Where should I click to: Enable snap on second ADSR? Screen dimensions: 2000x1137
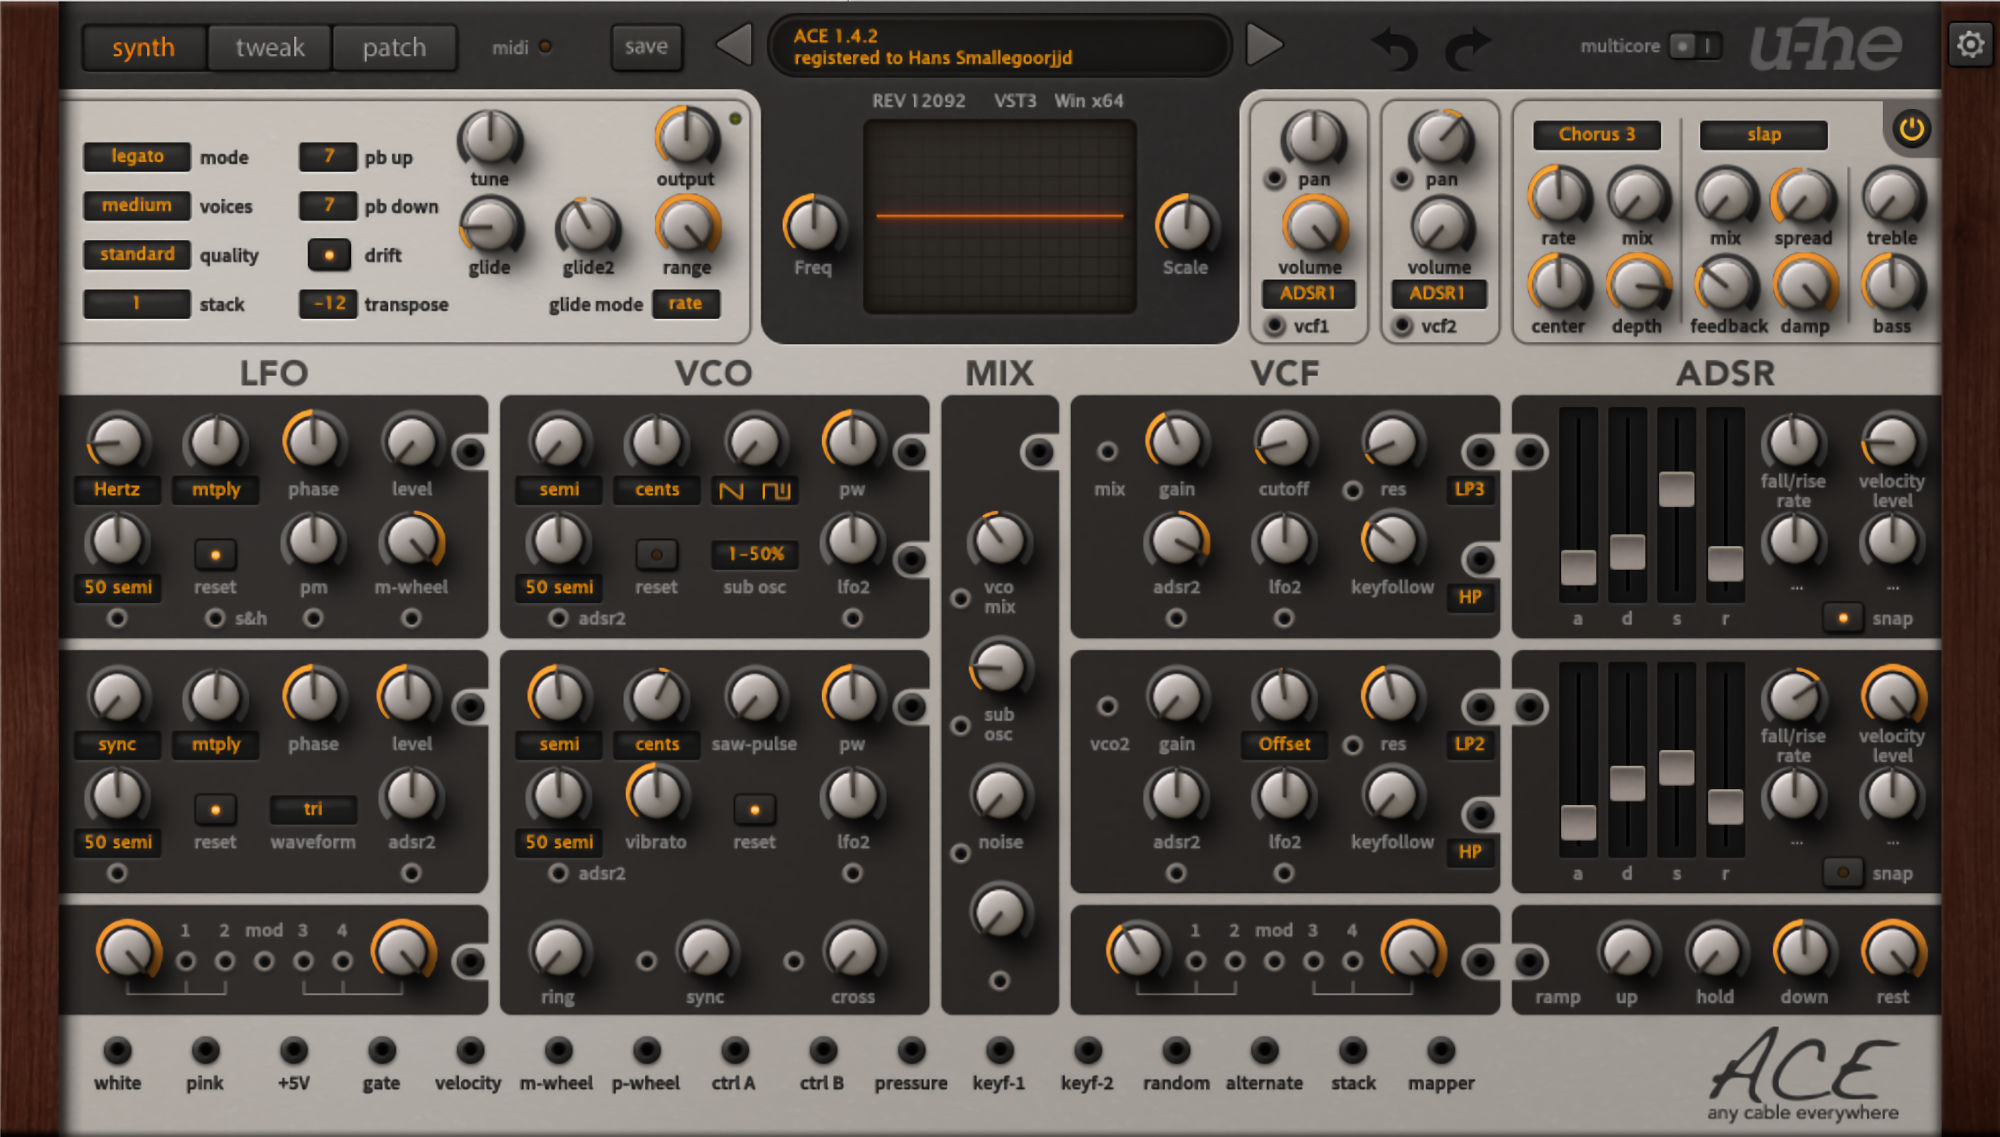point(1842,873)
